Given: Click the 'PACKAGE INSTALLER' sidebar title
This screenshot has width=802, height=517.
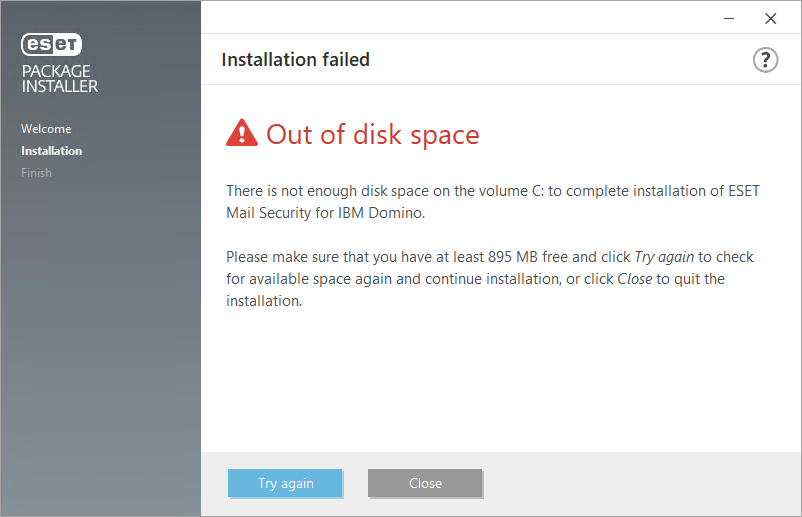Looking at the screenshot, I should [x=60, y=79].
